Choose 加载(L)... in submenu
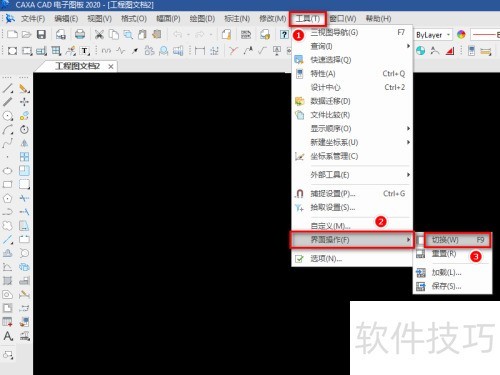Screen dimensions: 500x375 pyautogui.click(x=453, y=272)
